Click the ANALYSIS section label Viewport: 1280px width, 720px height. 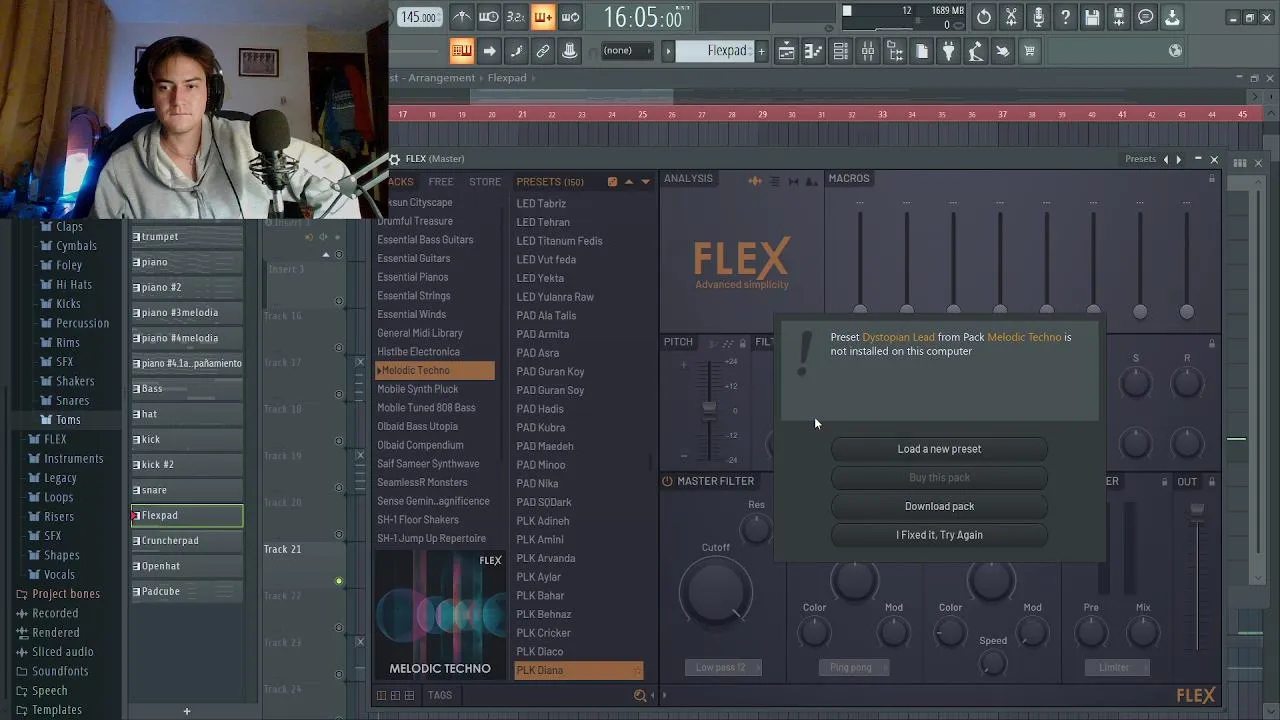pyautogui.click(x=688, y=179)
